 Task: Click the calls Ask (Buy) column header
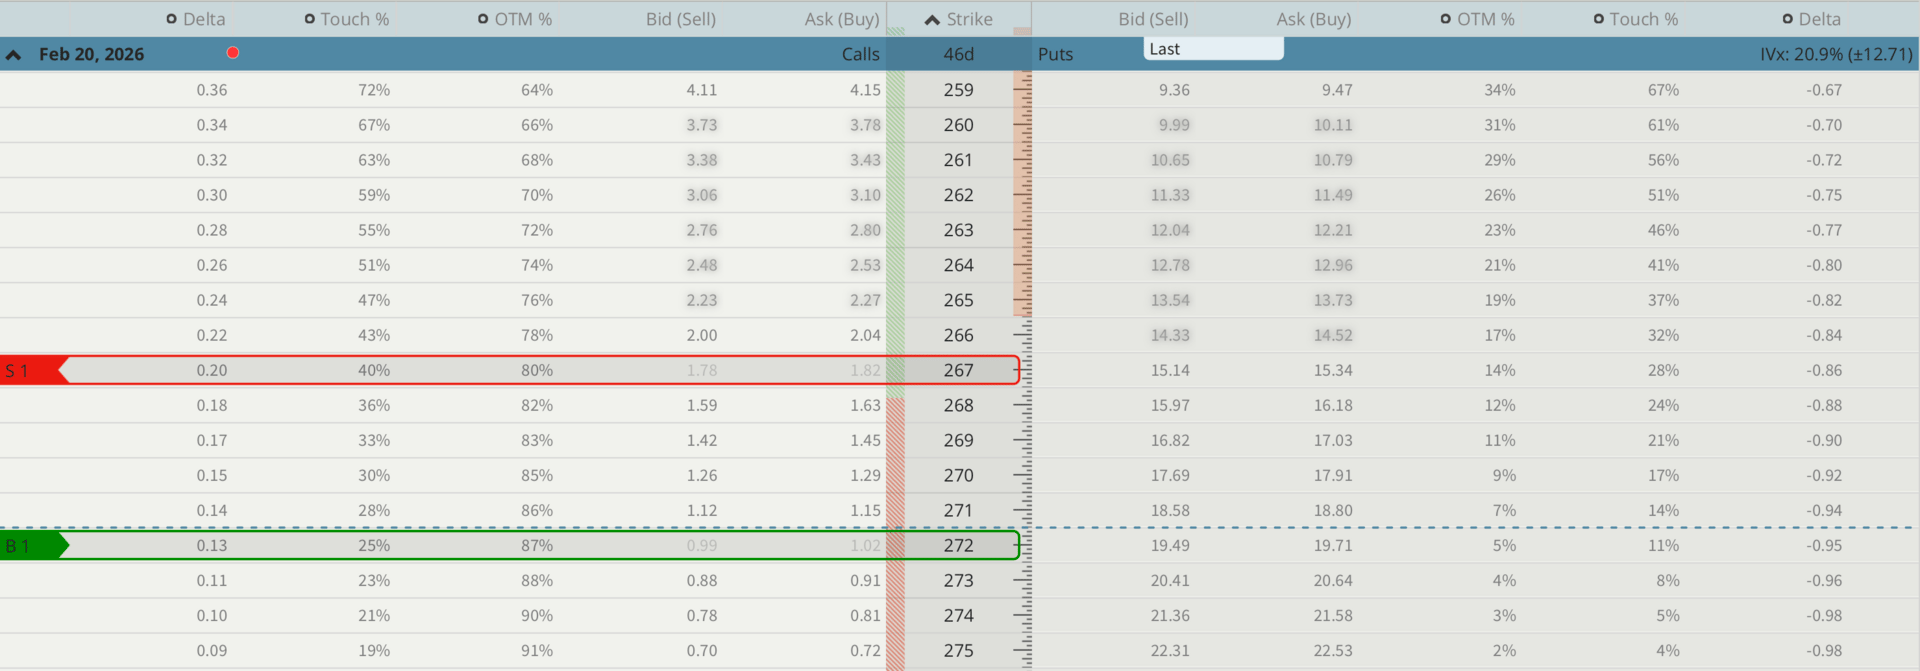click(x=842, y=19)
